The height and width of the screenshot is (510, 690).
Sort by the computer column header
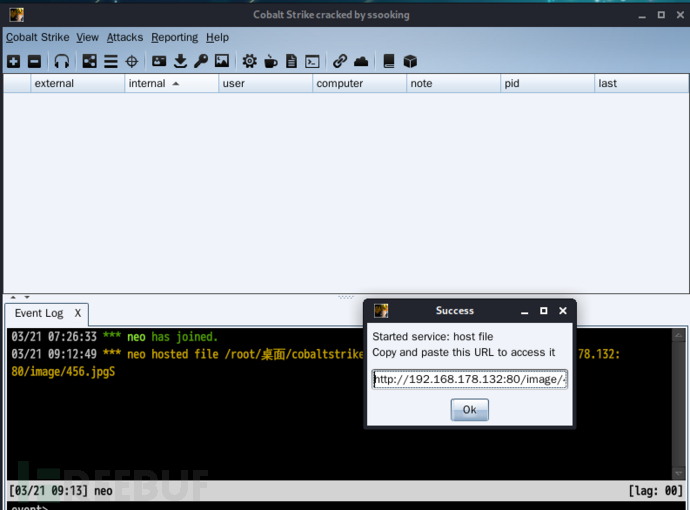click(x=359, y=83)
